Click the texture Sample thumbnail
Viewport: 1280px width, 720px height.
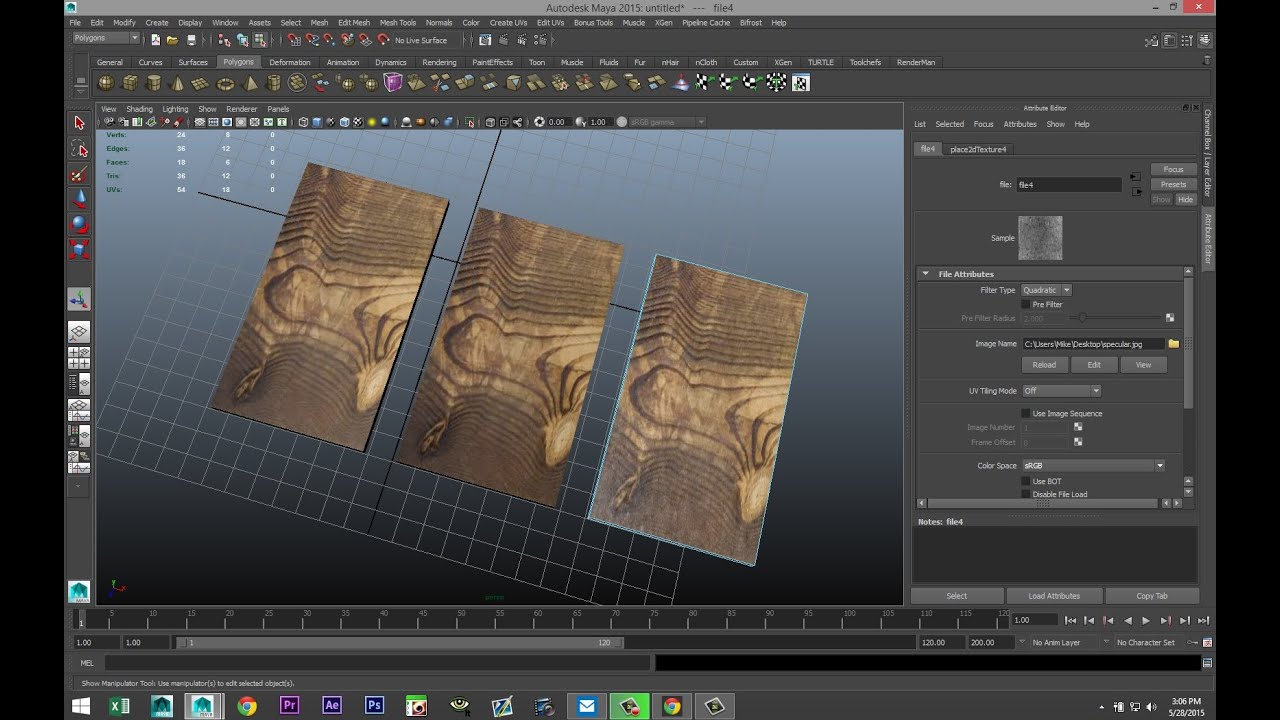[x=1040, y=238]
